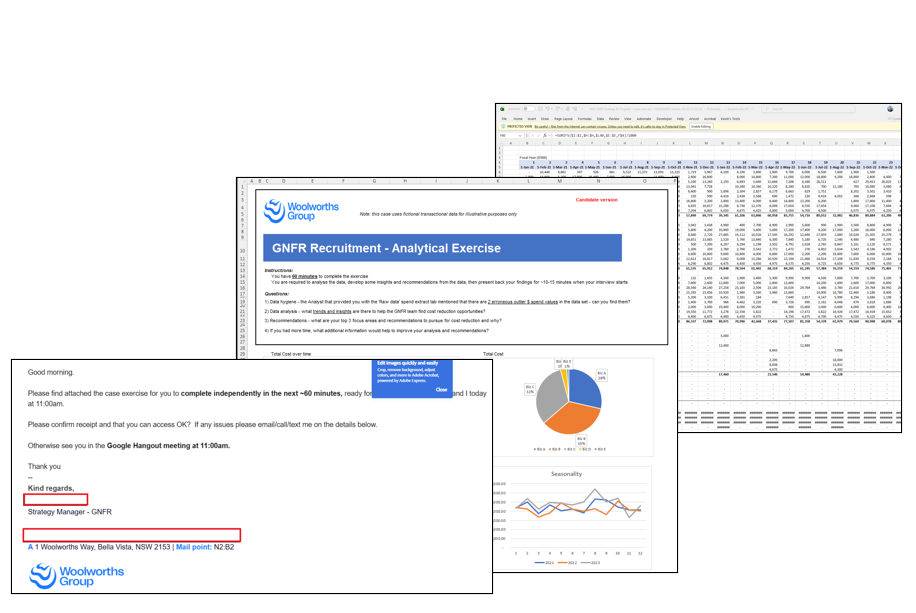Open the Review ribbon tab
The image size is (916, 613).
(614, 119)
